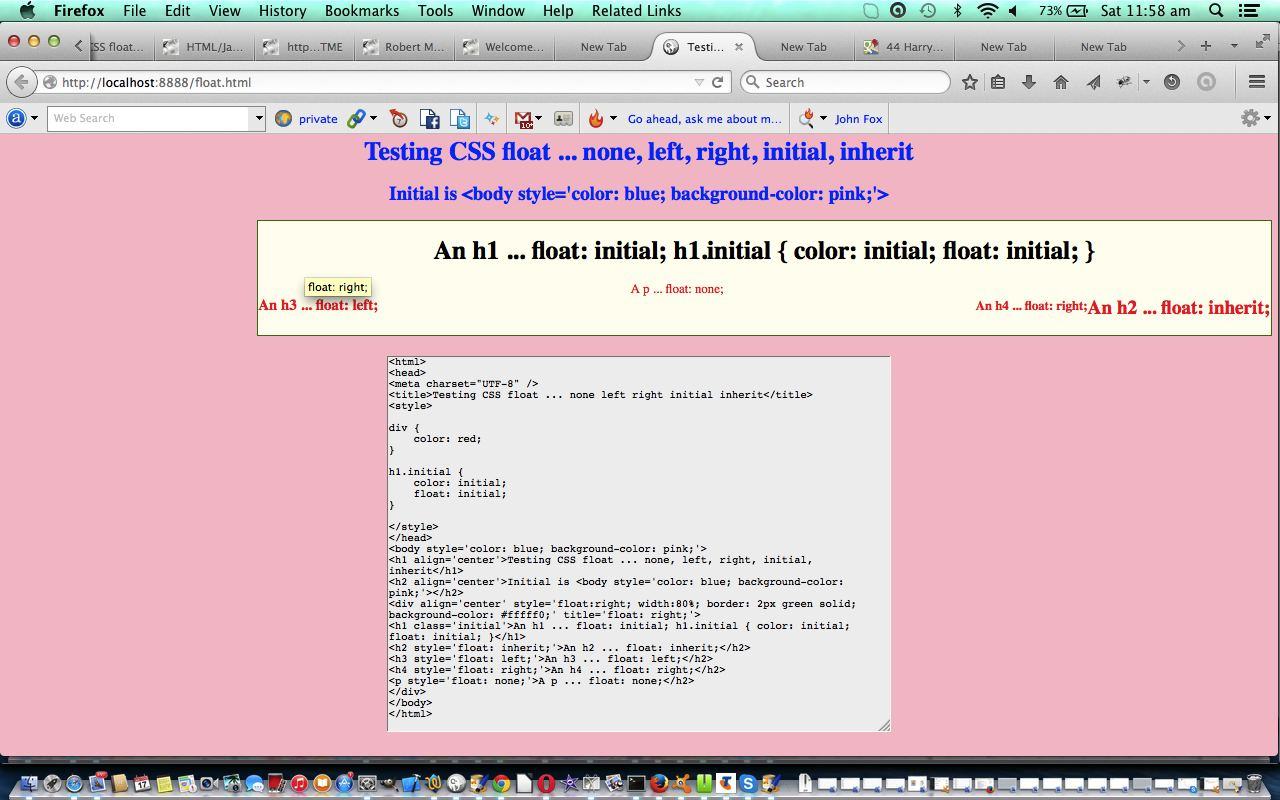Toggle reader view in the address bar

tap(998, 82)
